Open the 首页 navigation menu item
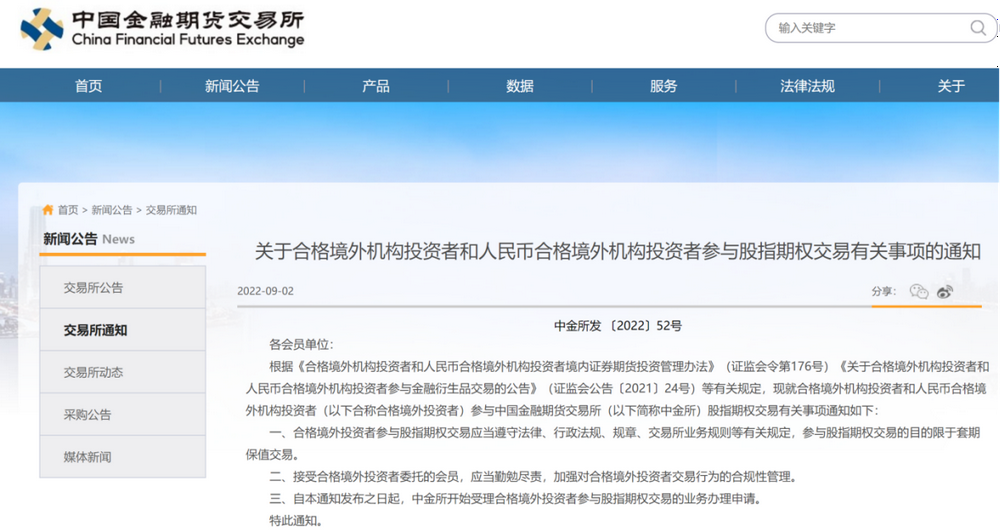 click(88, 86)
